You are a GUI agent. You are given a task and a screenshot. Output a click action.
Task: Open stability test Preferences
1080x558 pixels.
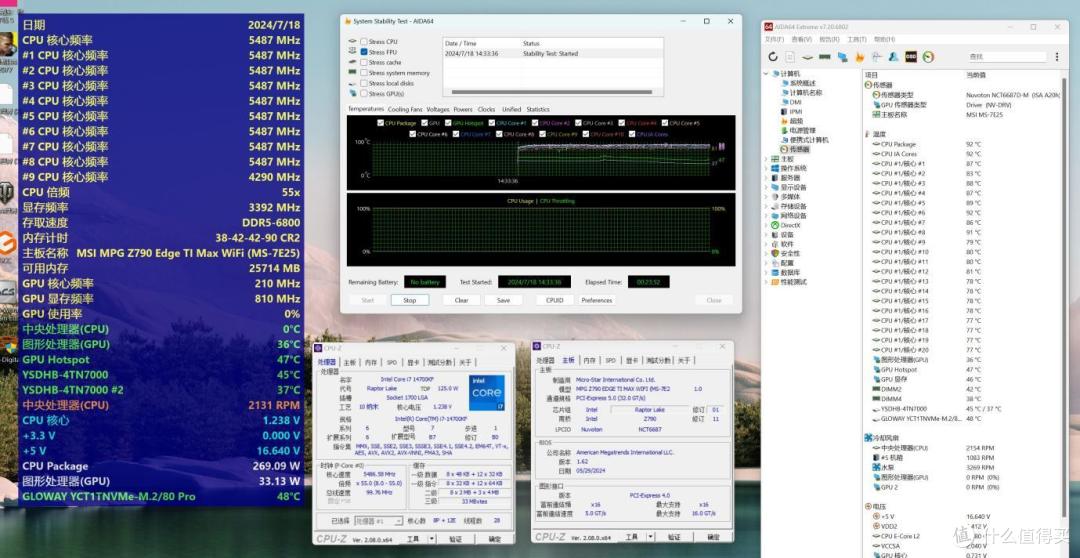(x=596, y=300)
